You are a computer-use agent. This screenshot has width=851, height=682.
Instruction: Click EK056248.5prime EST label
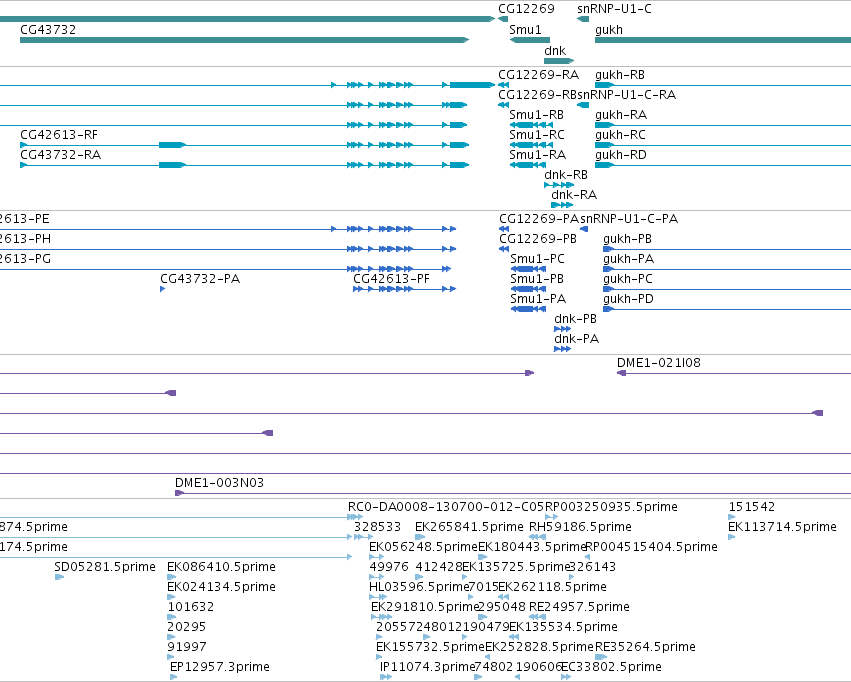pos(423,547)
